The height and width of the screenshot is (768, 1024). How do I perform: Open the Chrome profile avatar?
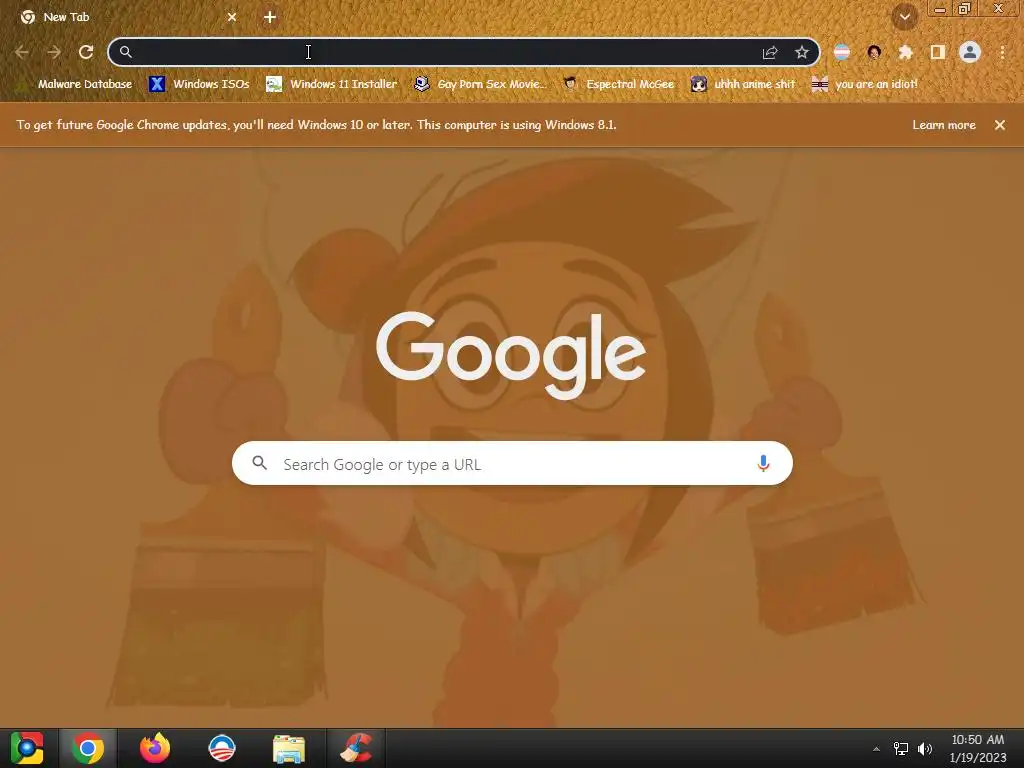point(970,52)
